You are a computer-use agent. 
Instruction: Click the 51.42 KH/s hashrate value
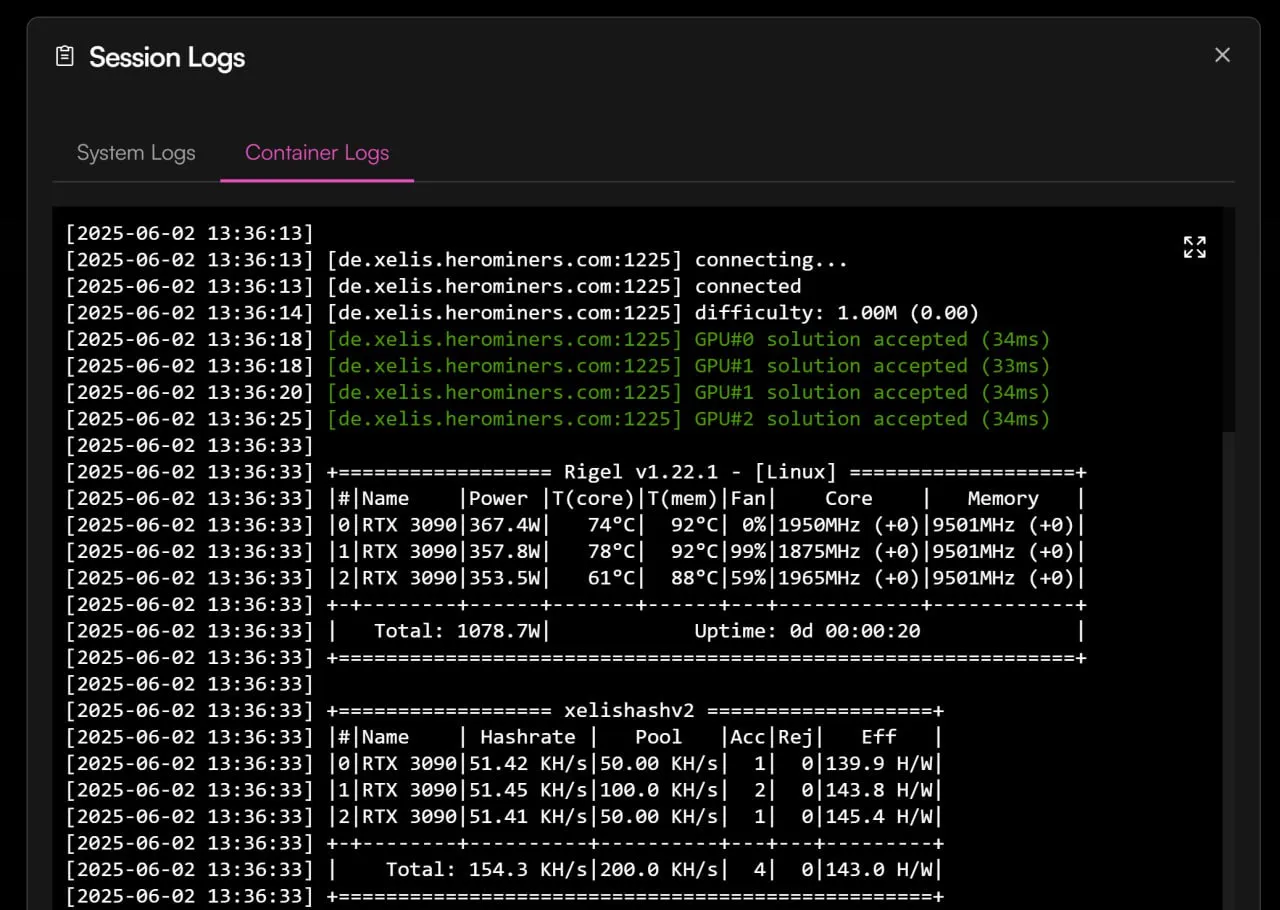pos(528,763)
